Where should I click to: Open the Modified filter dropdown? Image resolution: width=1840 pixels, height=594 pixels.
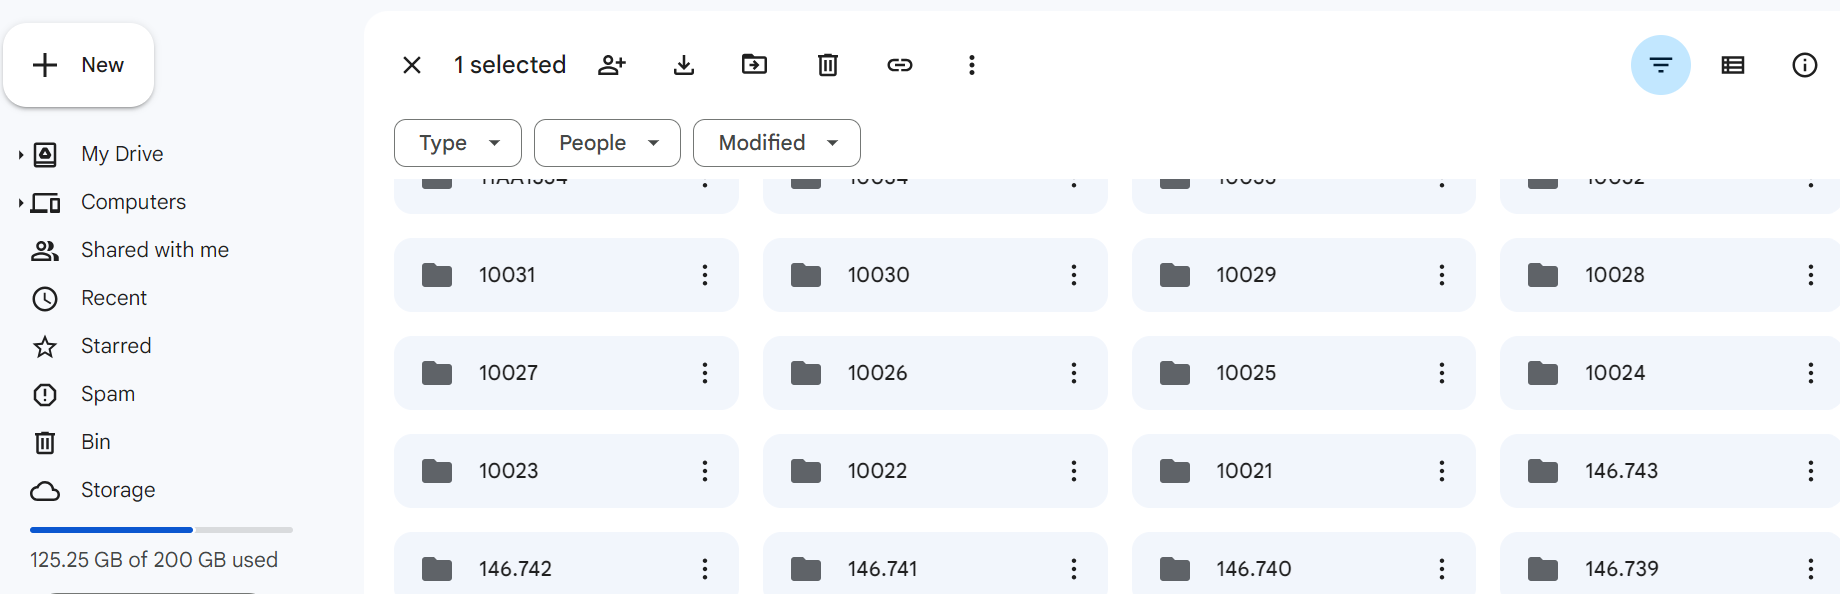(x=776, y=143)
